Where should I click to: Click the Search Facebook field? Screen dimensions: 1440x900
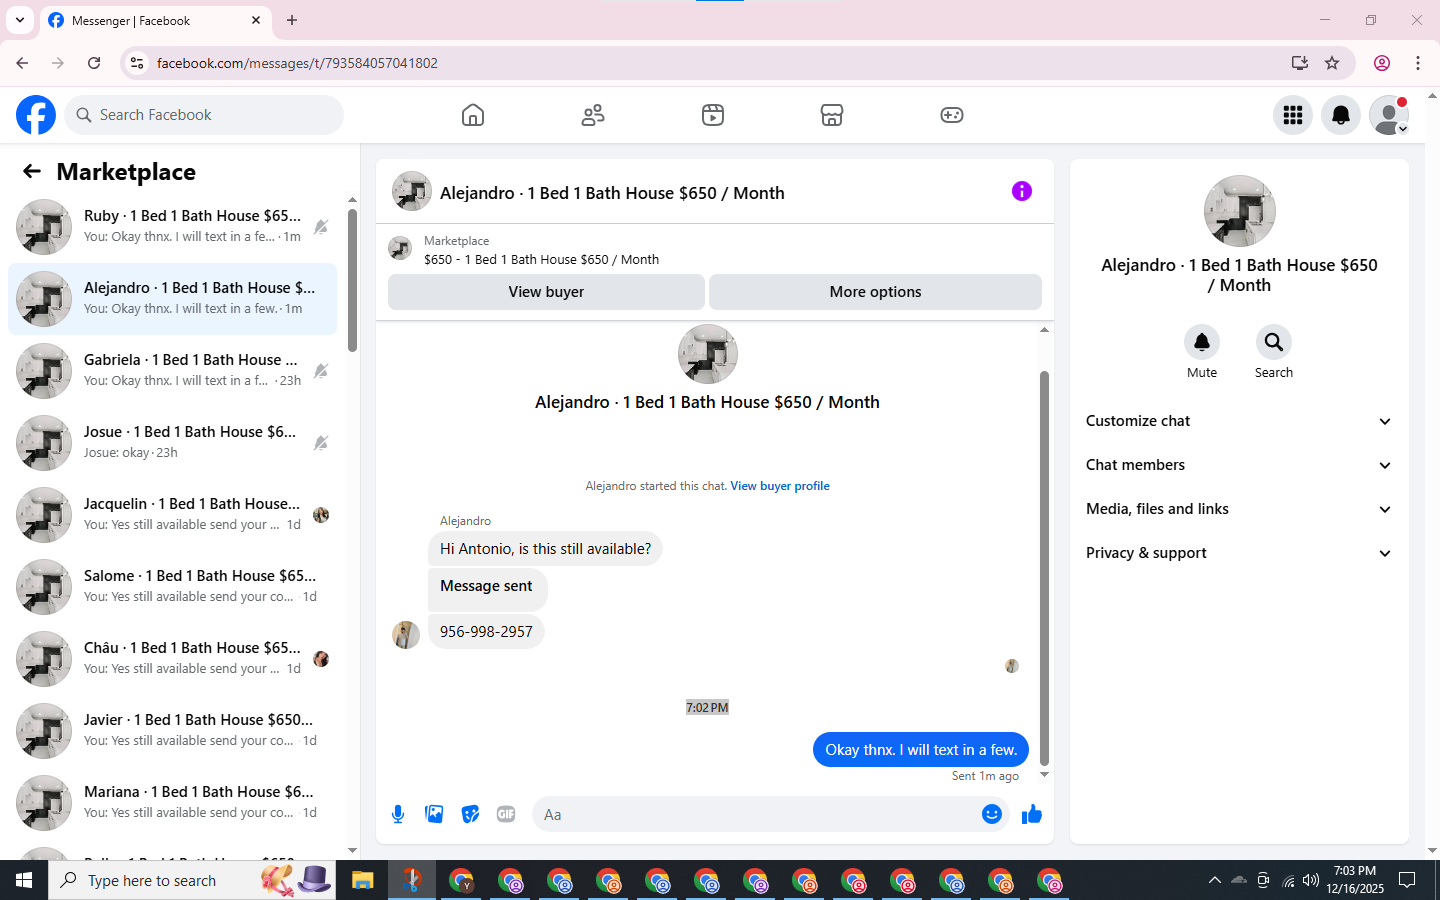[204, 115]
